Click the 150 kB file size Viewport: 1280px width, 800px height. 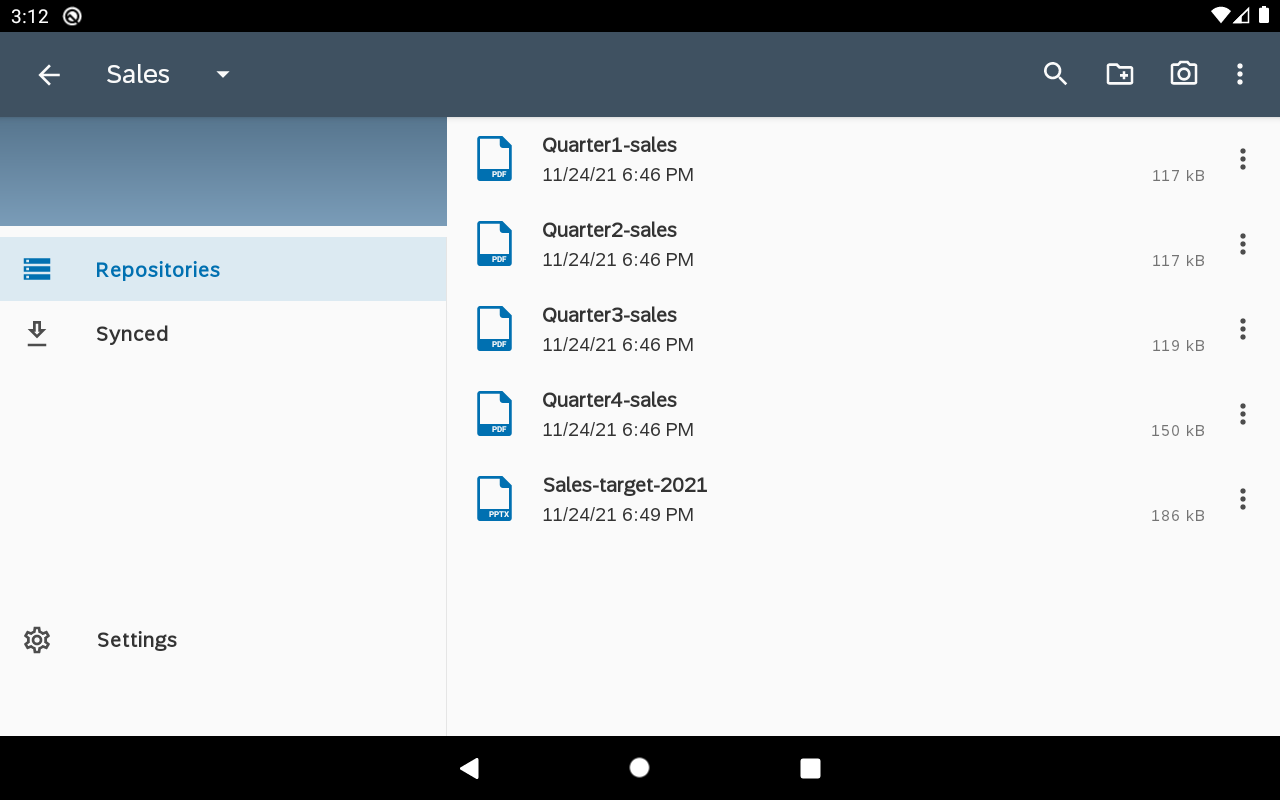click(1178, 431)
